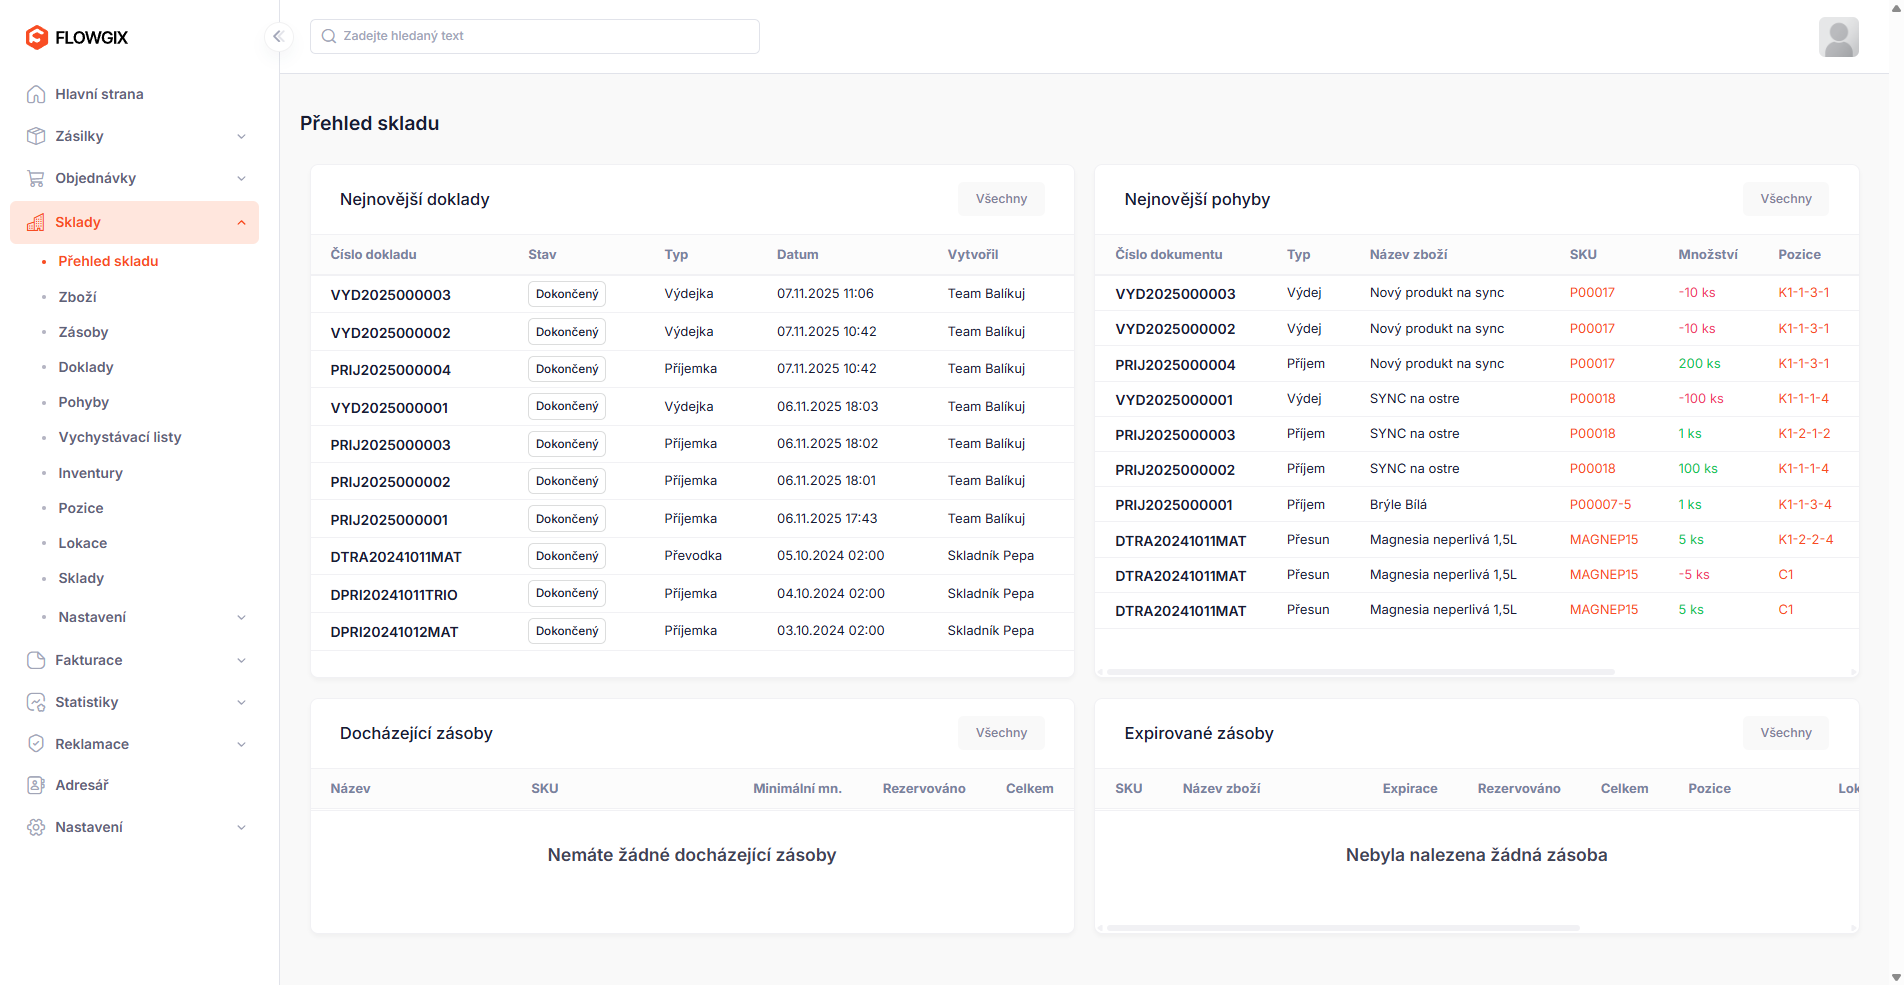Expand the warehouse Nastavení submenu chevron
Screen dimensions: 1904x985
tap(241, 617)
